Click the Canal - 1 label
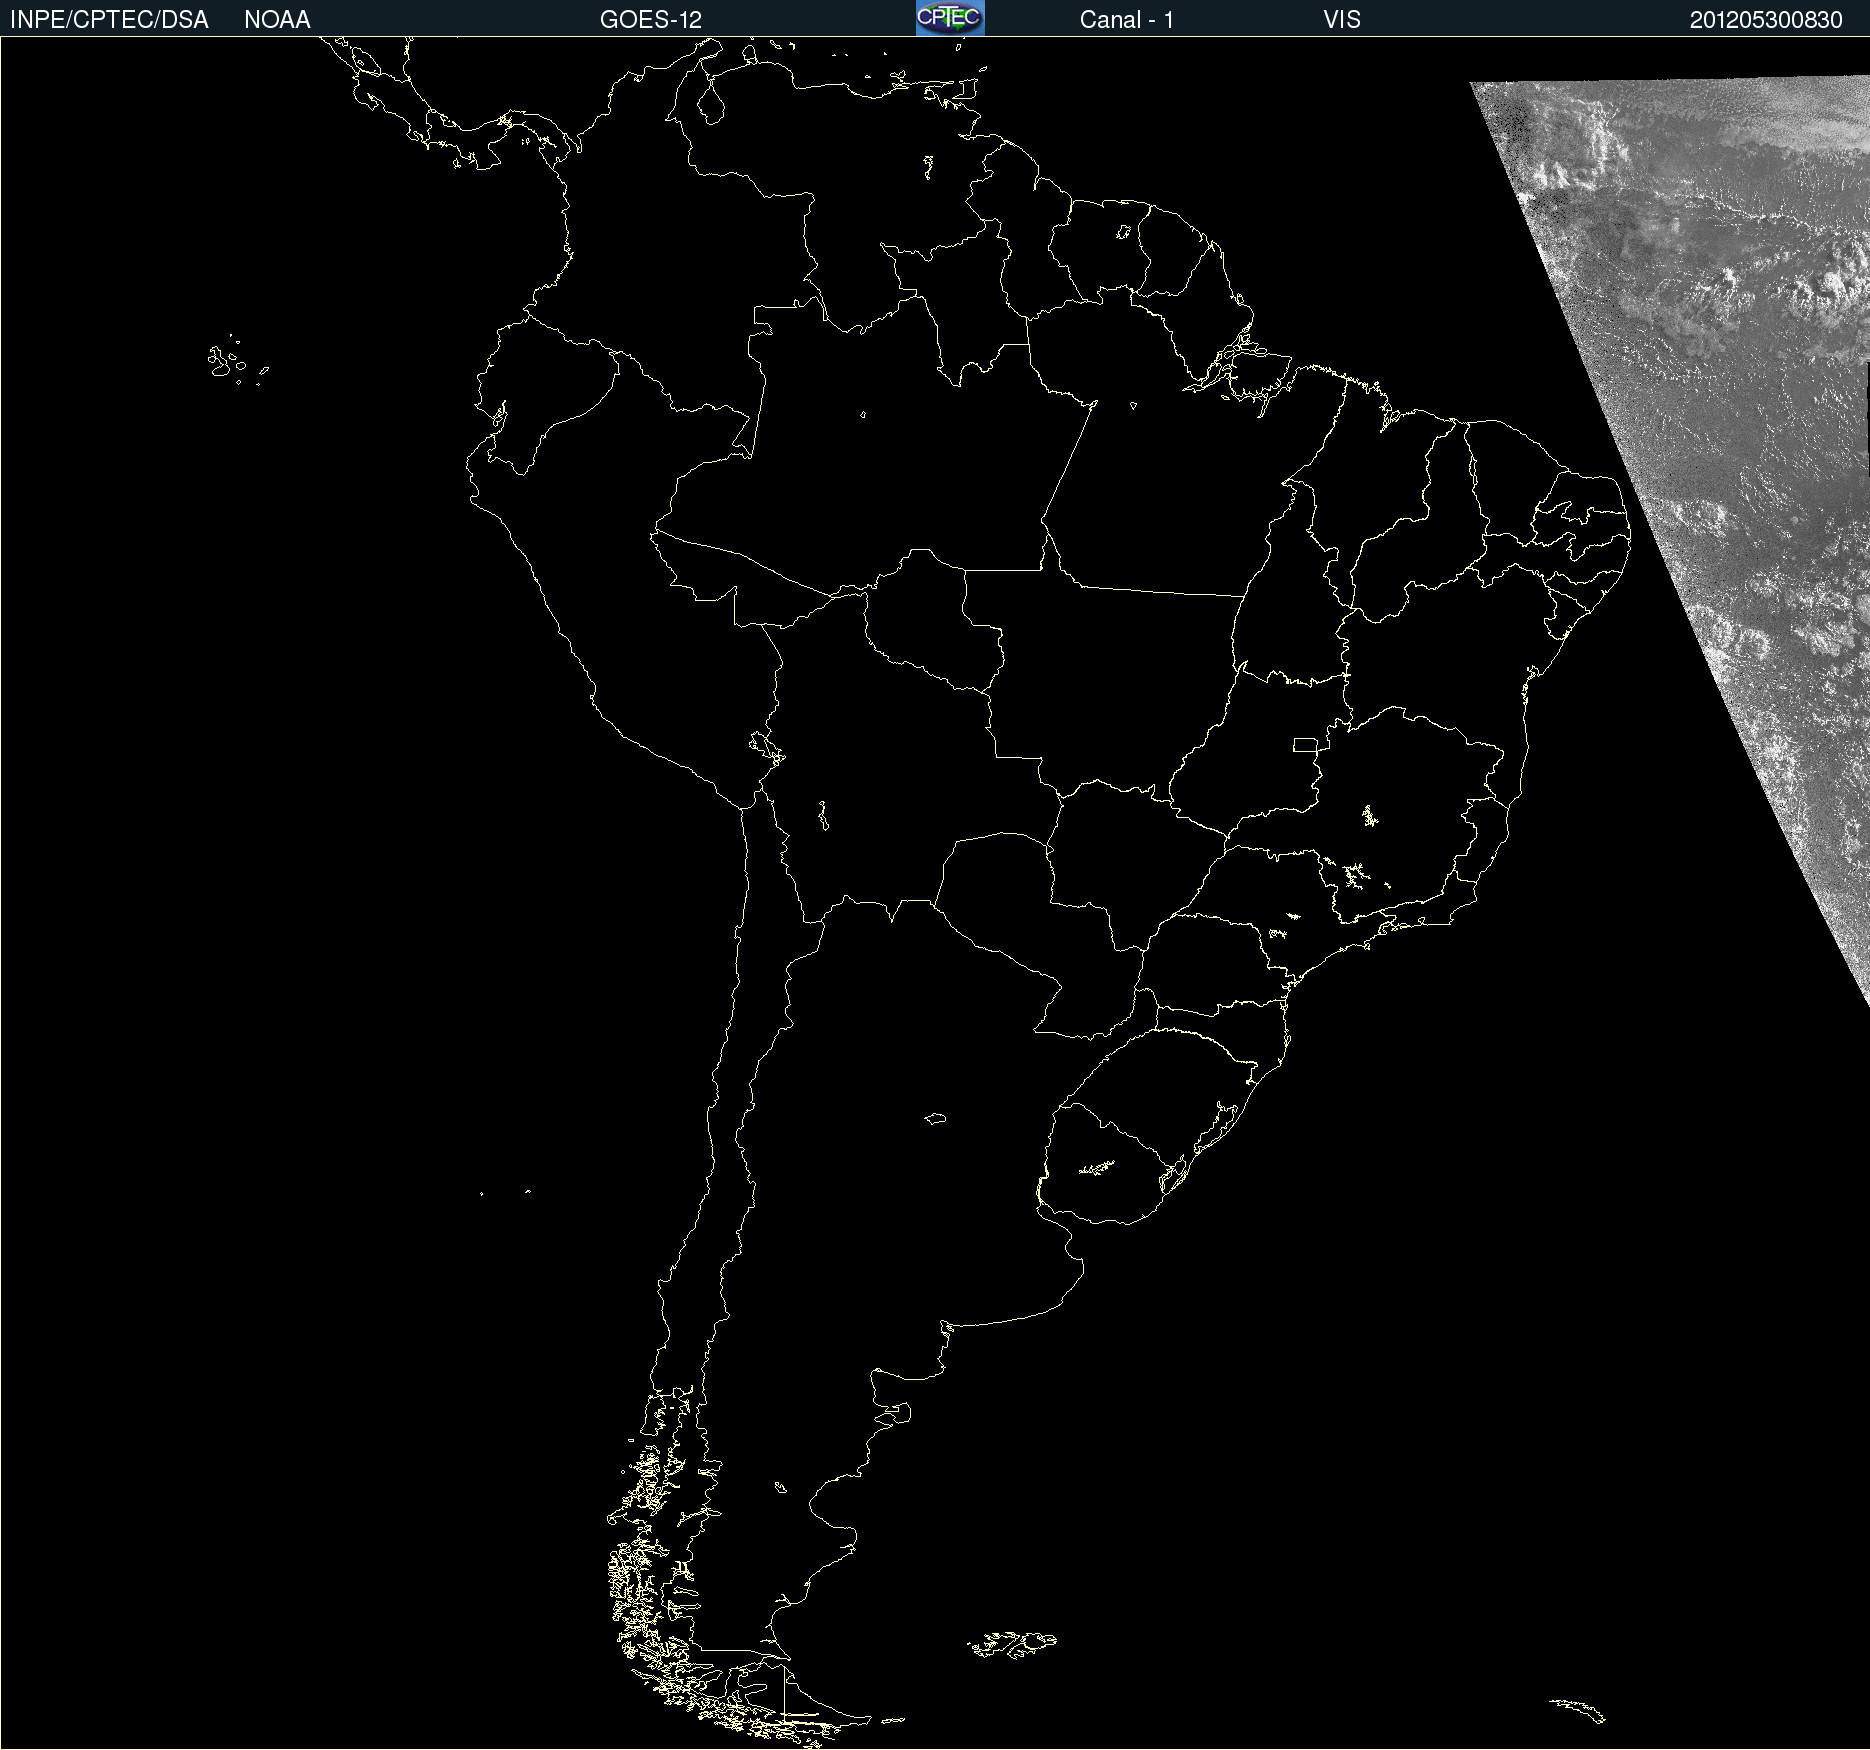 pos(1127,20)
